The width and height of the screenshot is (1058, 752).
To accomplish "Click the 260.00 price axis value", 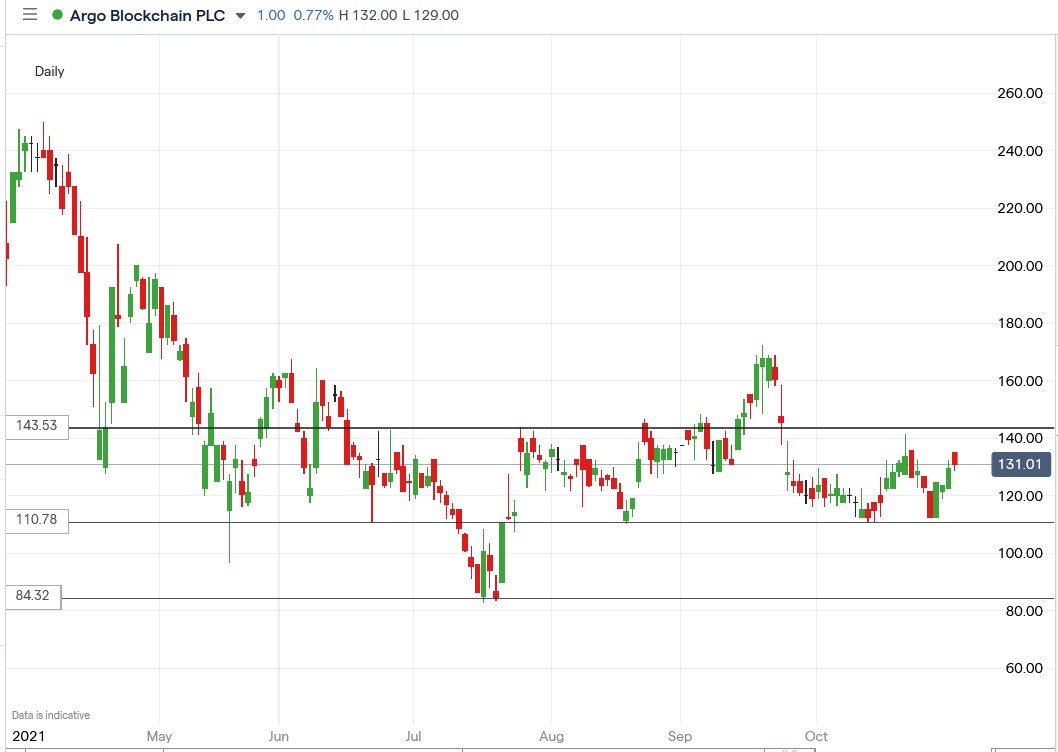I will [1021, 94].
